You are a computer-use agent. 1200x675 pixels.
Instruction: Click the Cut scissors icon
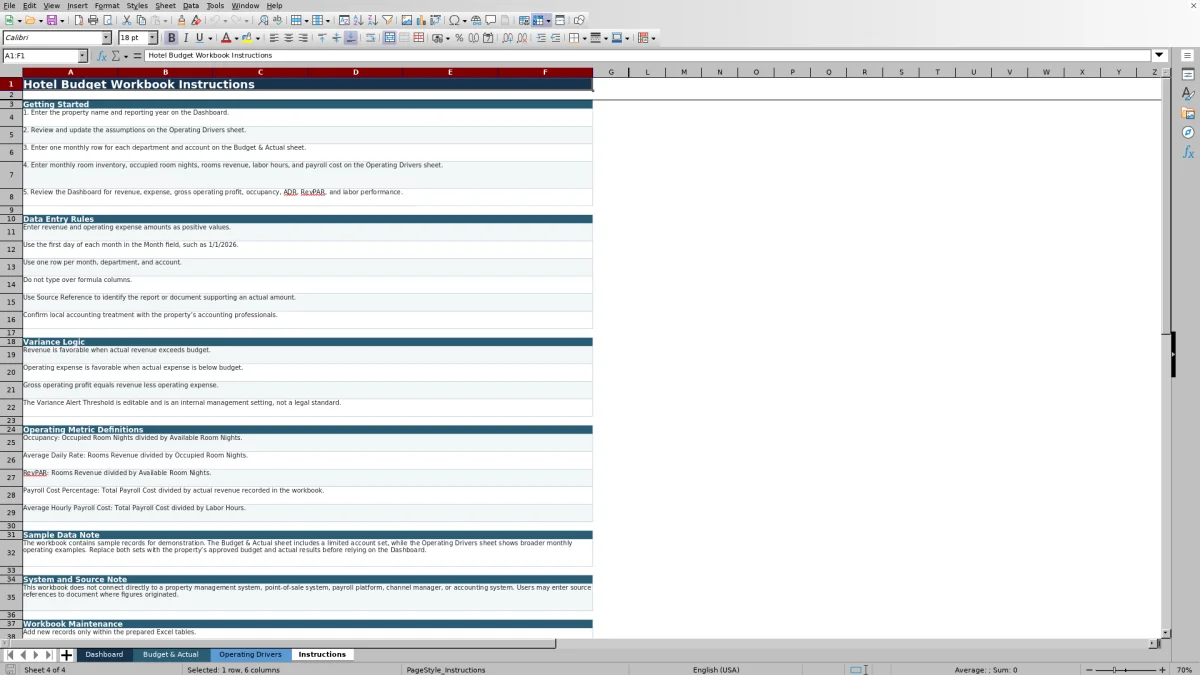[x=127, y=20]
